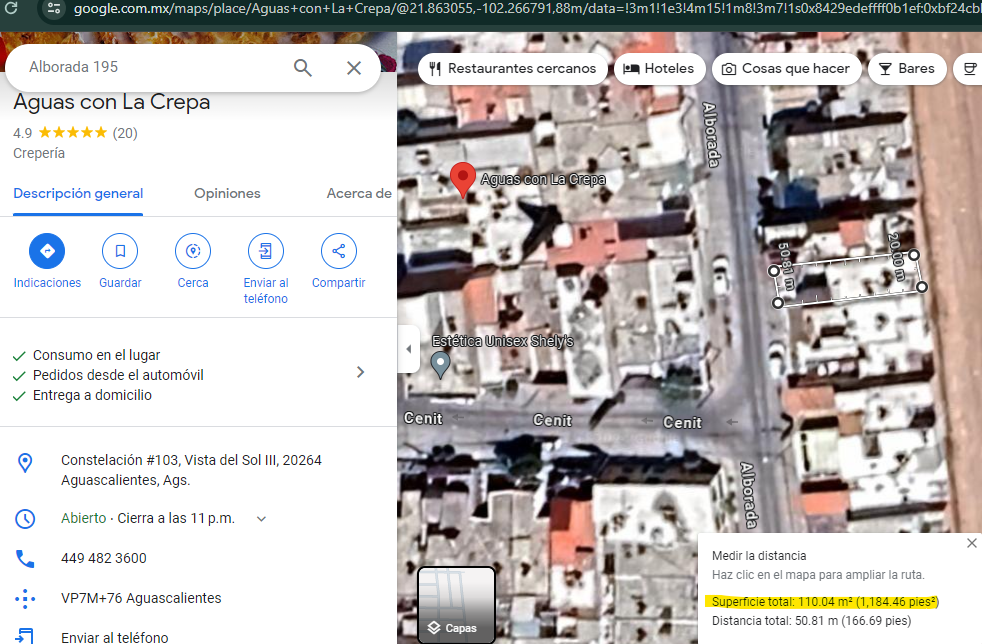
Task: Open the Capas layers thumbnail
Action: [456, 604]
